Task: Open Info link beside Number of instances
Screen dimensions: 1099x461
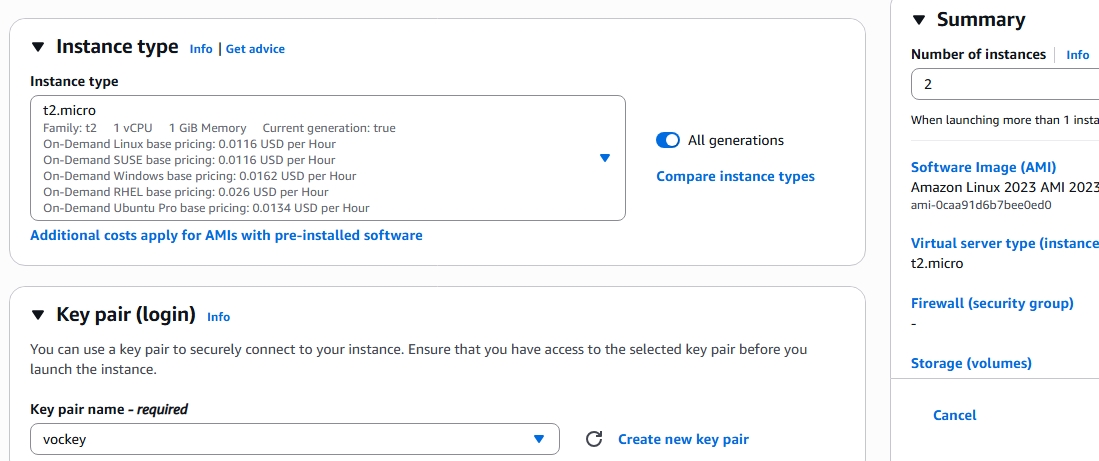Action: [1077, 55]
